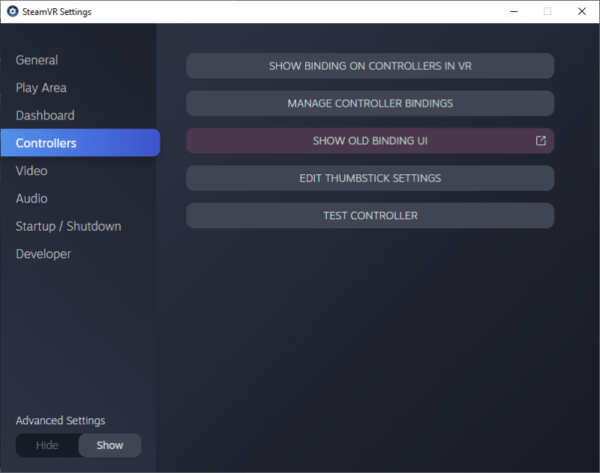Click the external link icon on Old Binding UI
The height and width of the screenshot is (473, 600).
[541, 140]
